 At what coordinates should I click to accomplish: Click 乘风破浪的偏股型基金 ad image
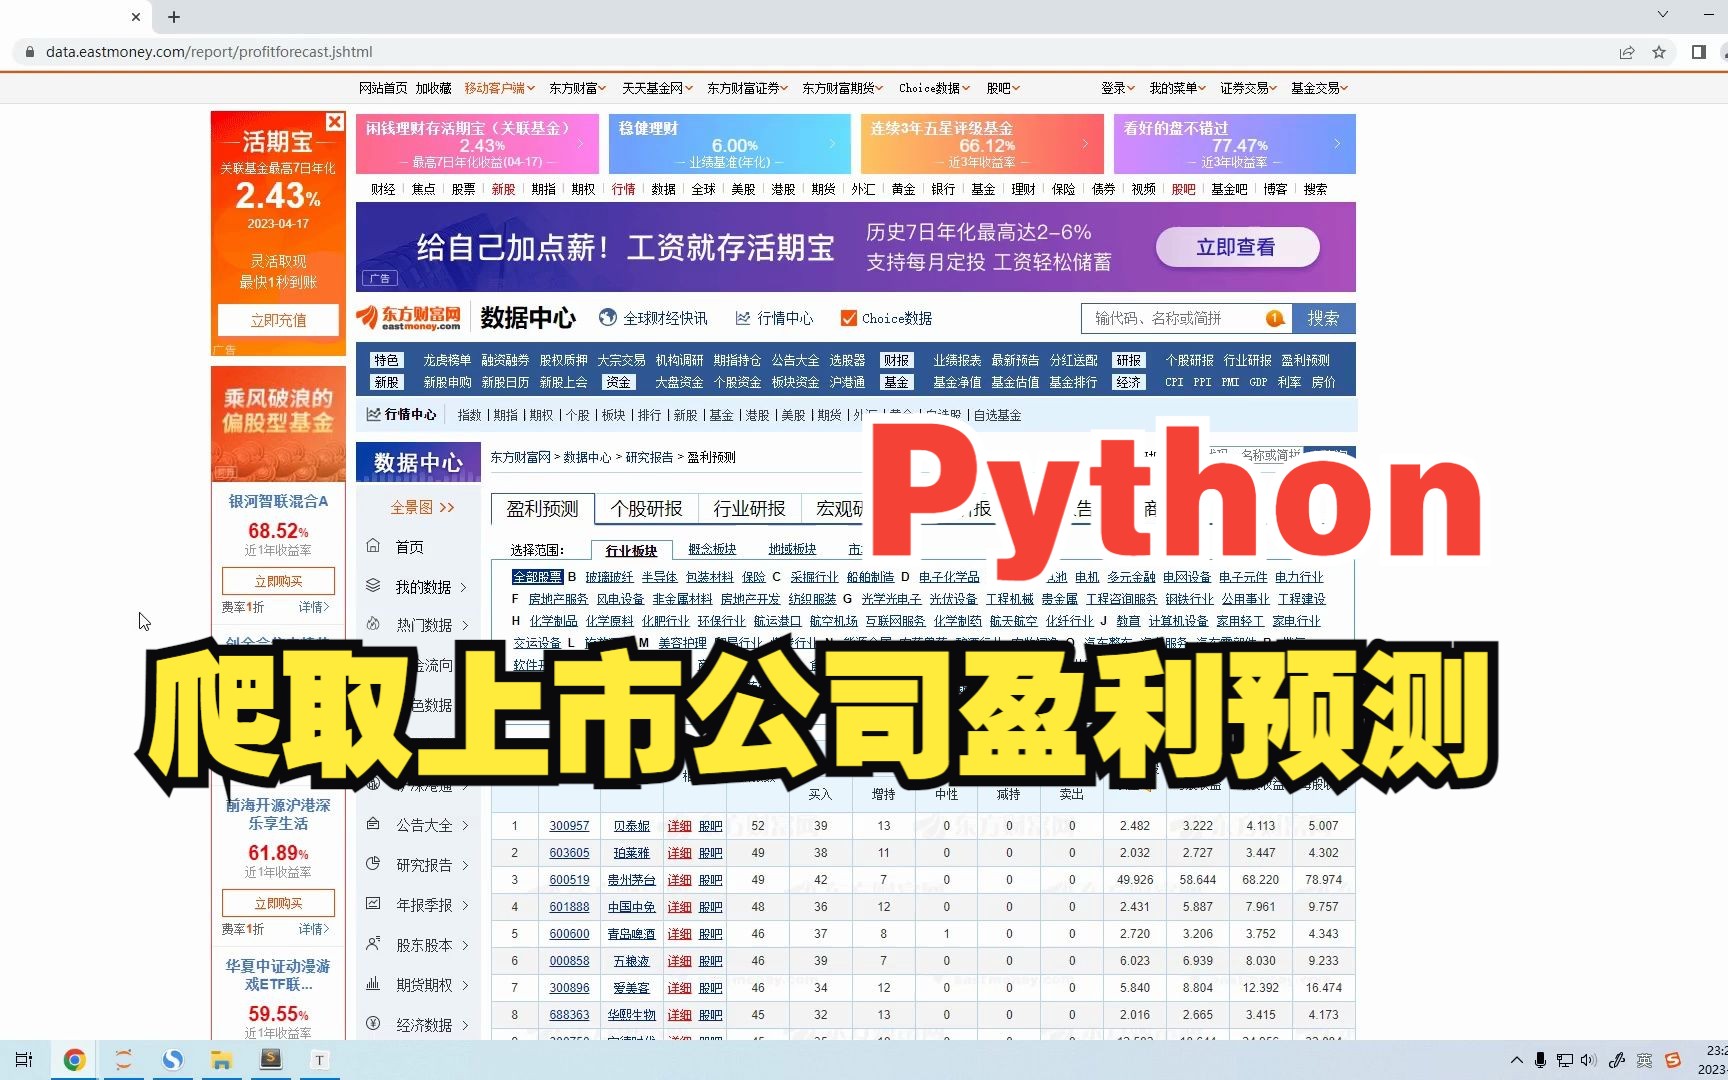point(278,423)
